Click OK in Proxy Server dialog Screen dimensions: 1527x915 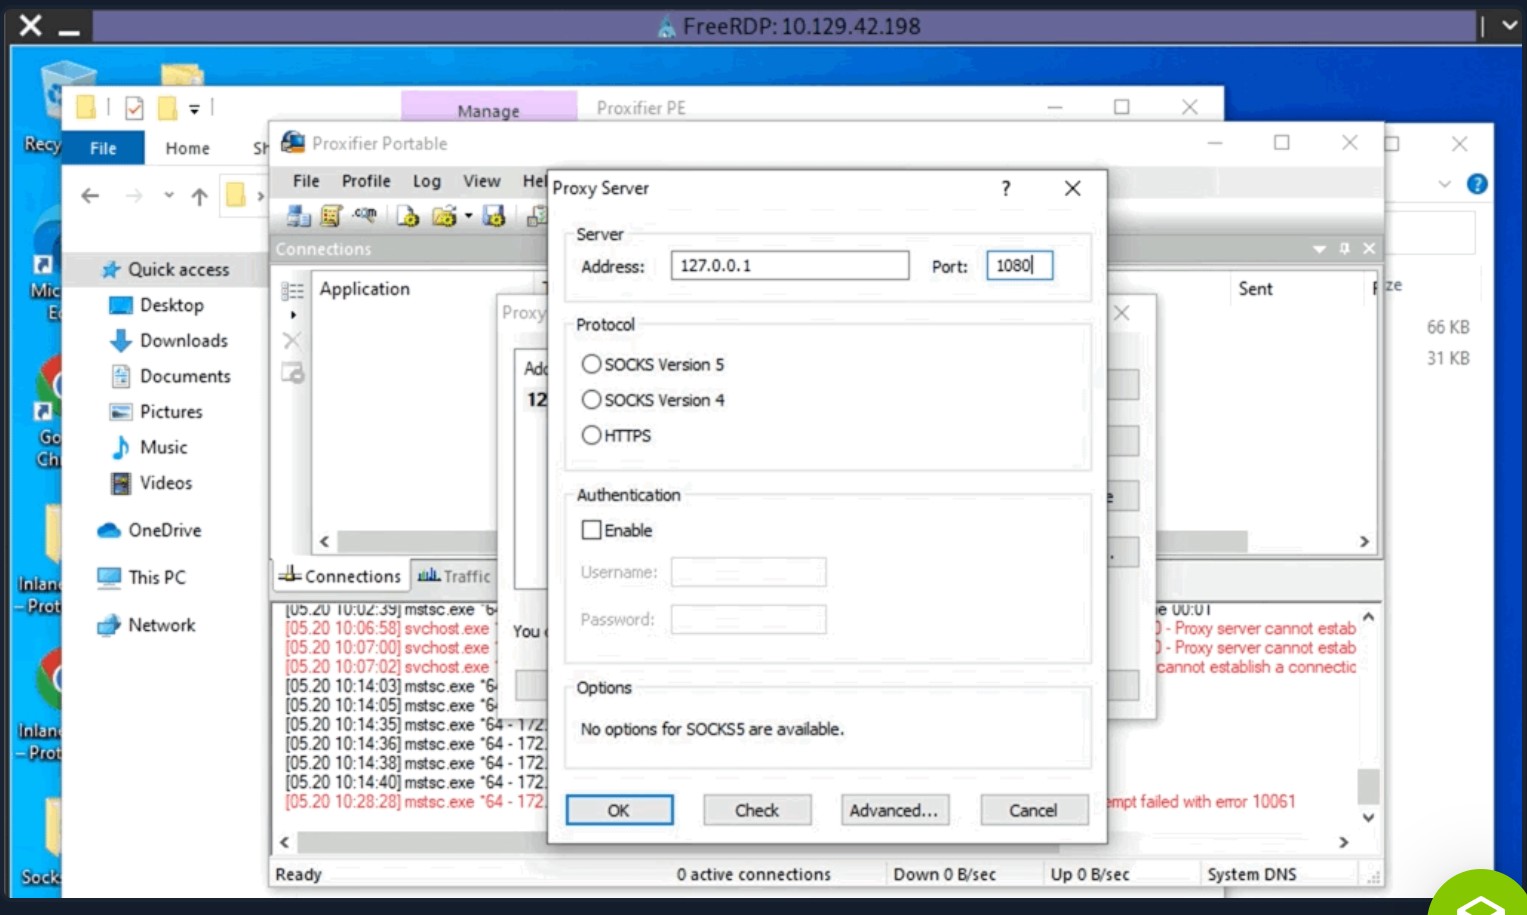pyautogui.click(x=619, y=810)
